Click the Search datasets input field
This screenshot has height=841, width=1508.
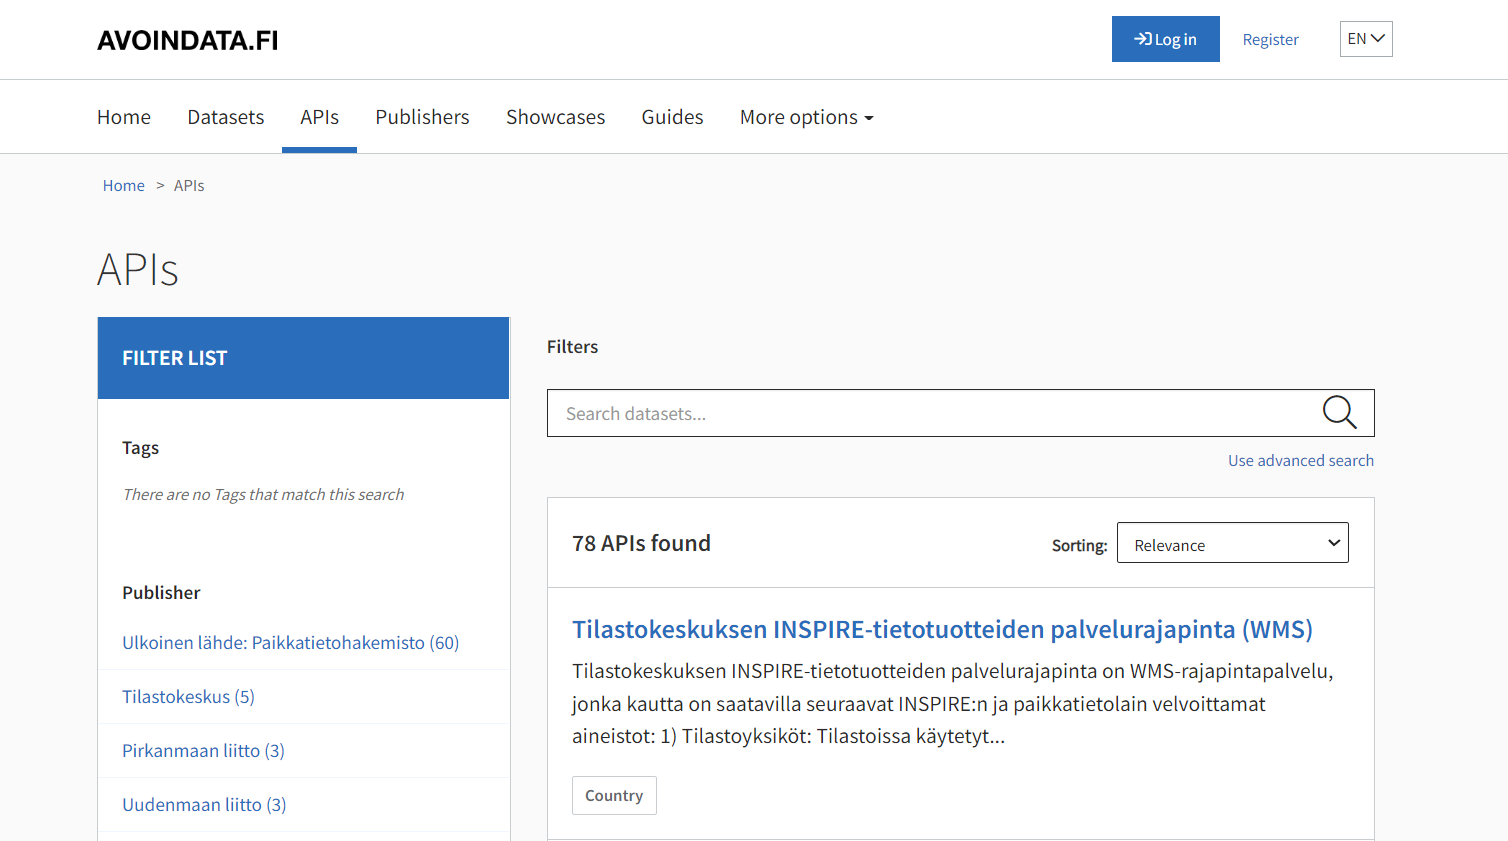(x=900, y=412)
